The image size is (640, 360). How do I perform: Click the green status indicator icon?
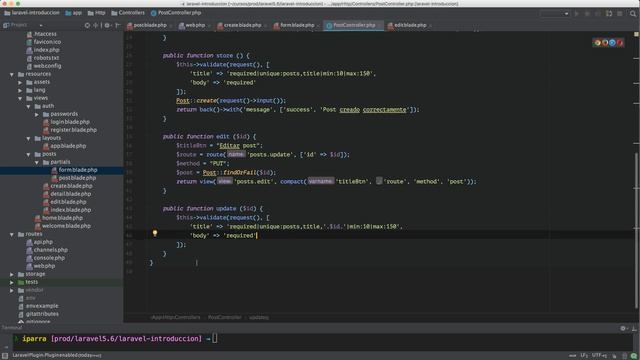pos(633,356)
